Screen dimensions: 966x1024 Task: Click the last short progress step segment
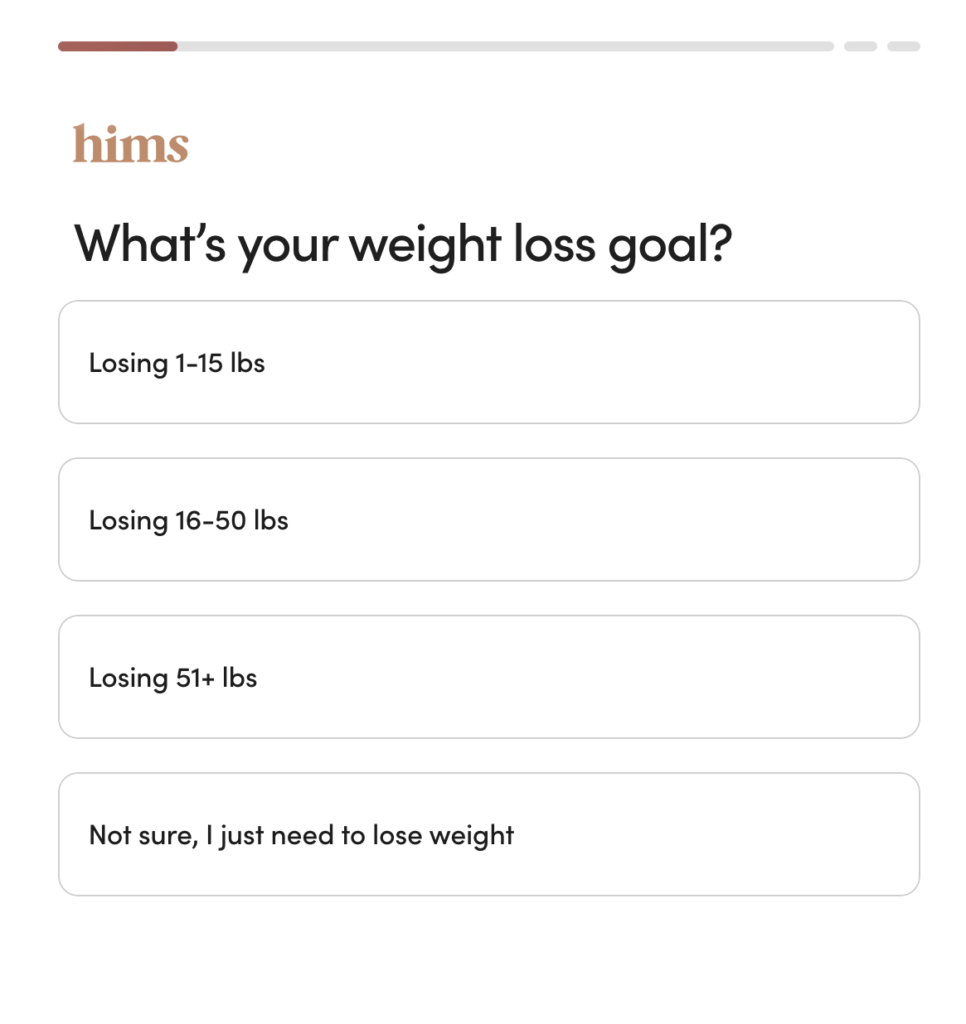(903, 46)
